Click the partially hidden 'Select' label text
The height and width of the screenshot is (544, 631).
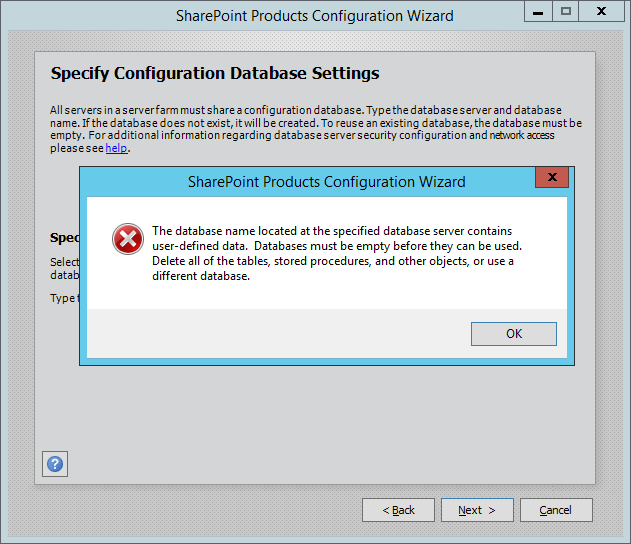click(x=64, y=262)
